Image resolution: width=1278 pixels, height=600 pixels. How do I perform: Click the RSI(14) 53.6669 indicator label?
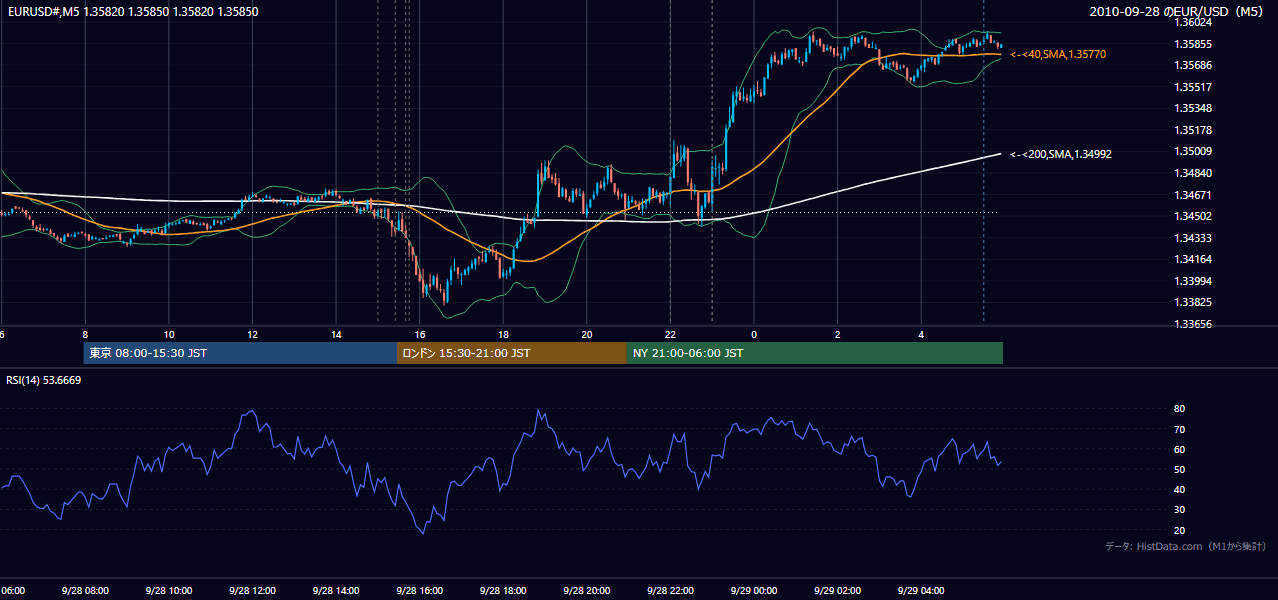tap(44, 380)
